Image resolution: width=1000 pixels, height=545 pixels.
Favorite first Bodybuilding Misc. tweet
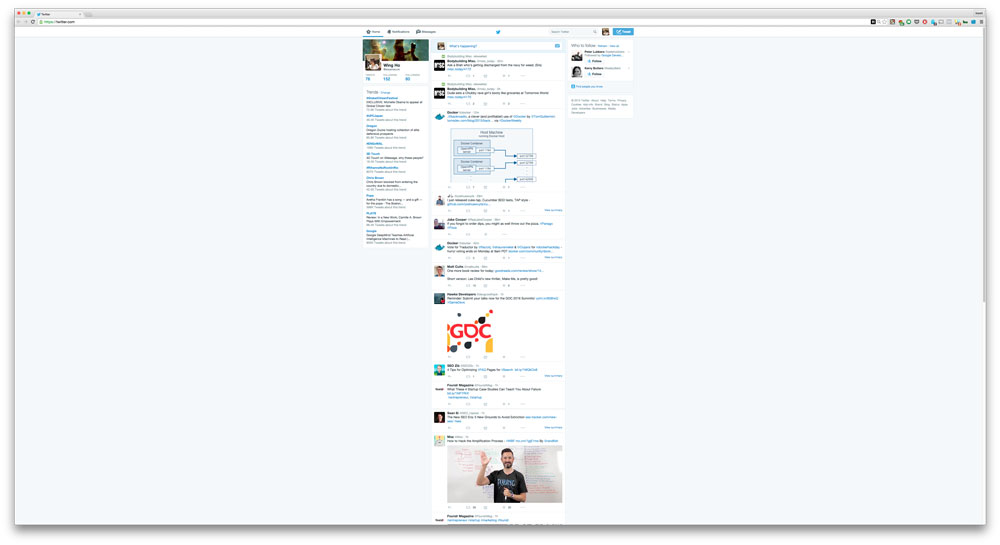tap(504, 76)
